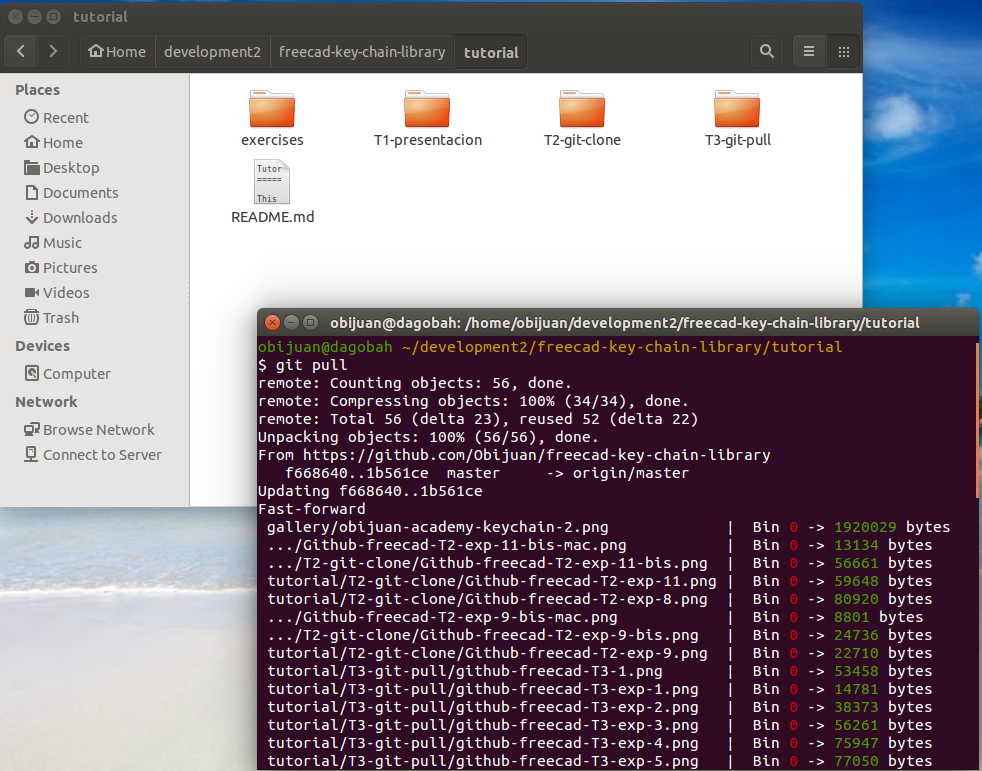Image resolution: width=982 pixels, height=771 pixels.
Task: Go back to previous folder
Action: 21,51
